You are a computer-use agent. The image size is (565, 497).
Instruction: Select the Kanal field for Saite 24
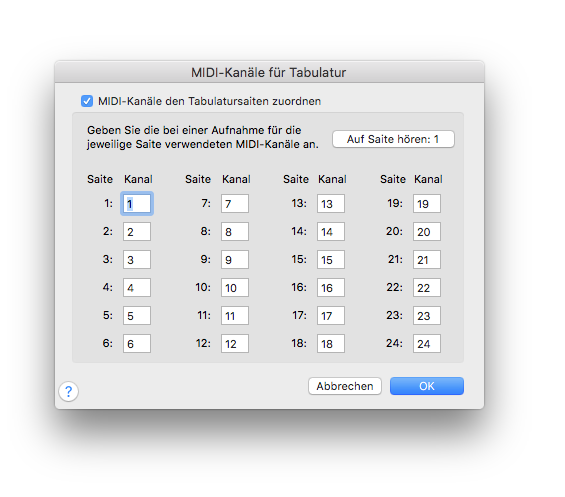click(427, 343)
